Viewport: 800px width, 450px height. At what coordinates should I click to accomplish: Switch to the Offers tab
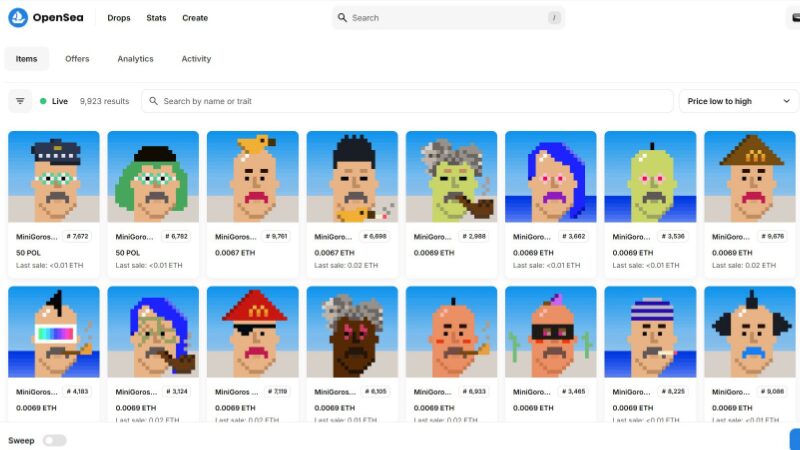tap(77, 59)
